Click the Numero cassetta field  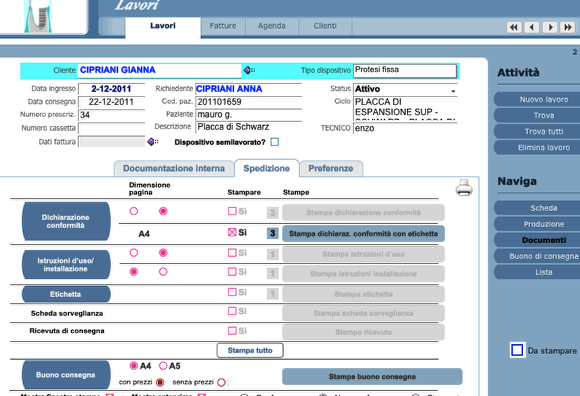click(x=111, y=128)
